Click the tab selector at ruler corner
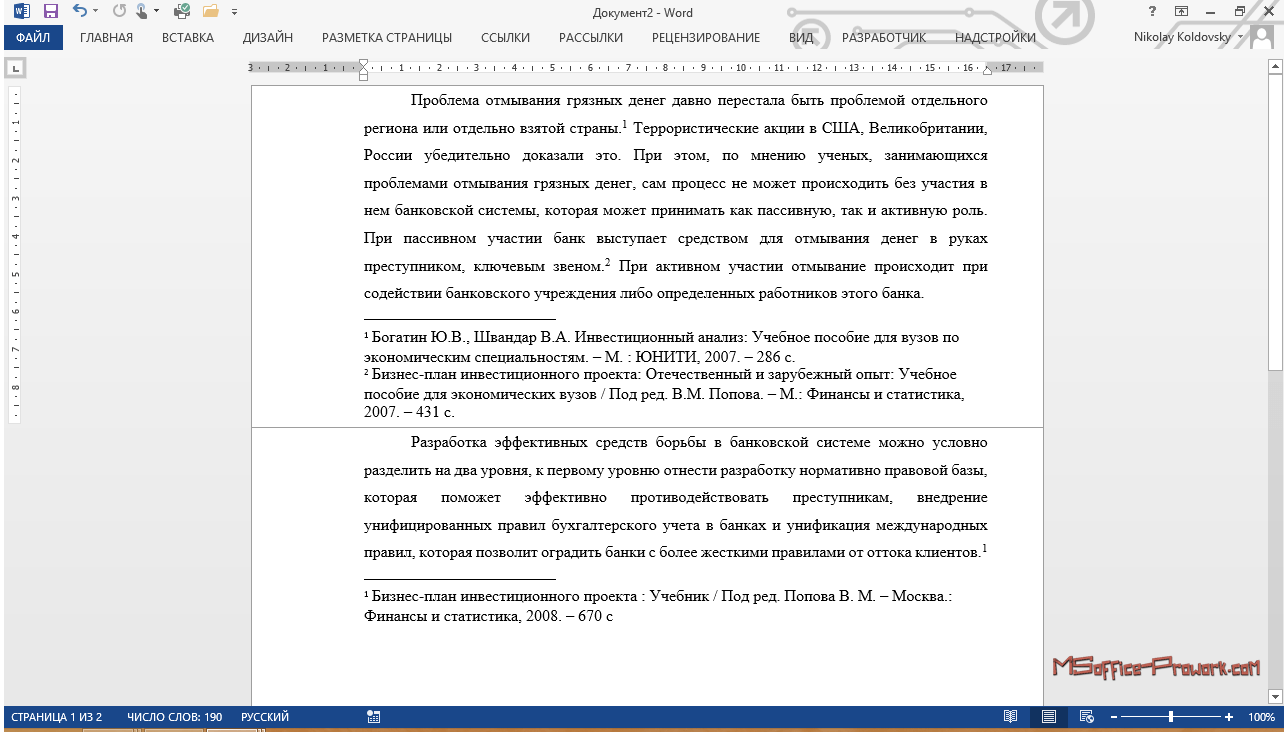This screenshot has width=1288, height=732. pyautogui.click(x=16, y=68)
